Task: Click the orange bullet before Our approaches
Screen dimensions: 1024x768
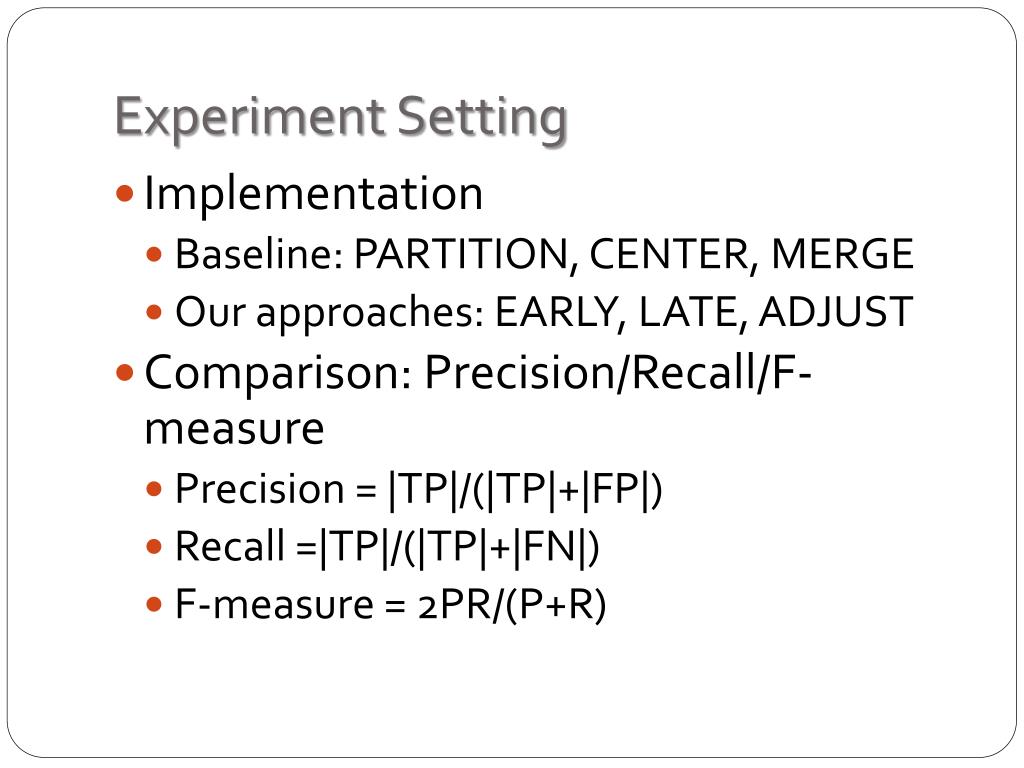Action: (154, 312)
